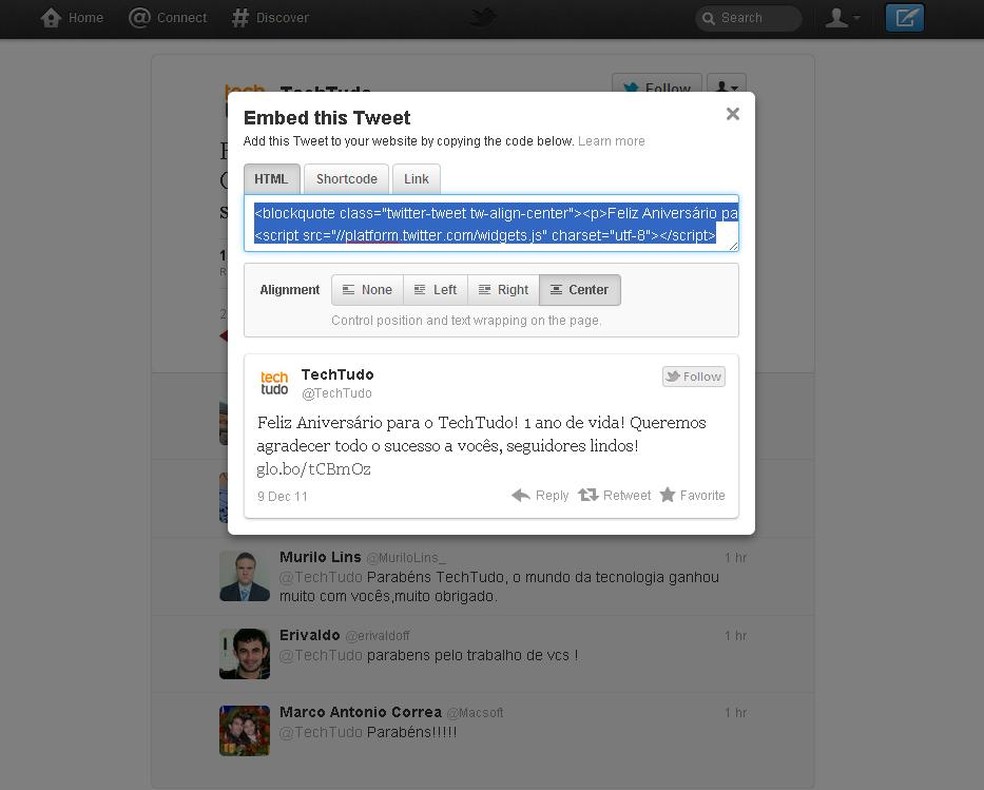The height and width of the screenshot is (790, 984).
Task: Click Marco Antonio Correa's avatar
Action: pyautogui.click(x=244, y=730)
